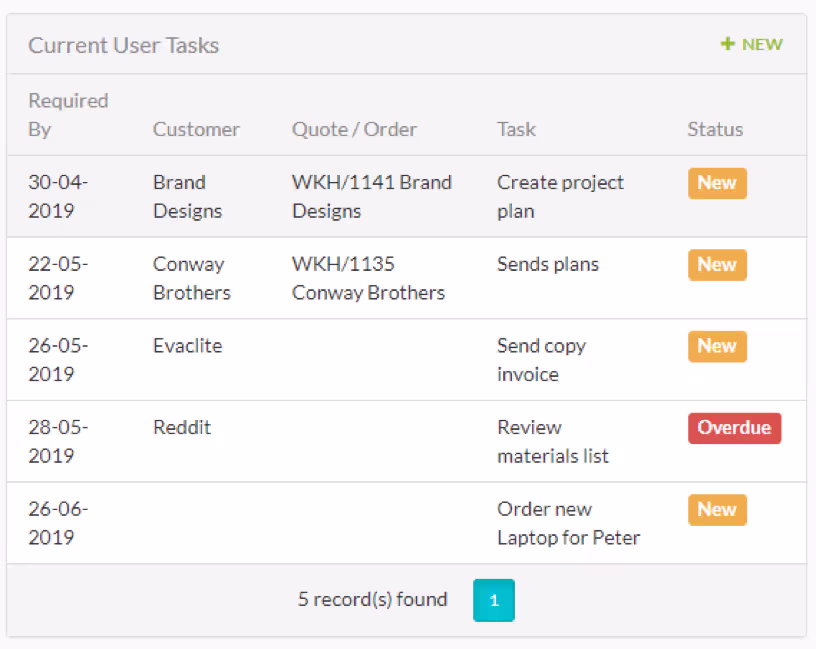Click the Status column header
Viewport: 816px width, 649px height.
(715, 129)
